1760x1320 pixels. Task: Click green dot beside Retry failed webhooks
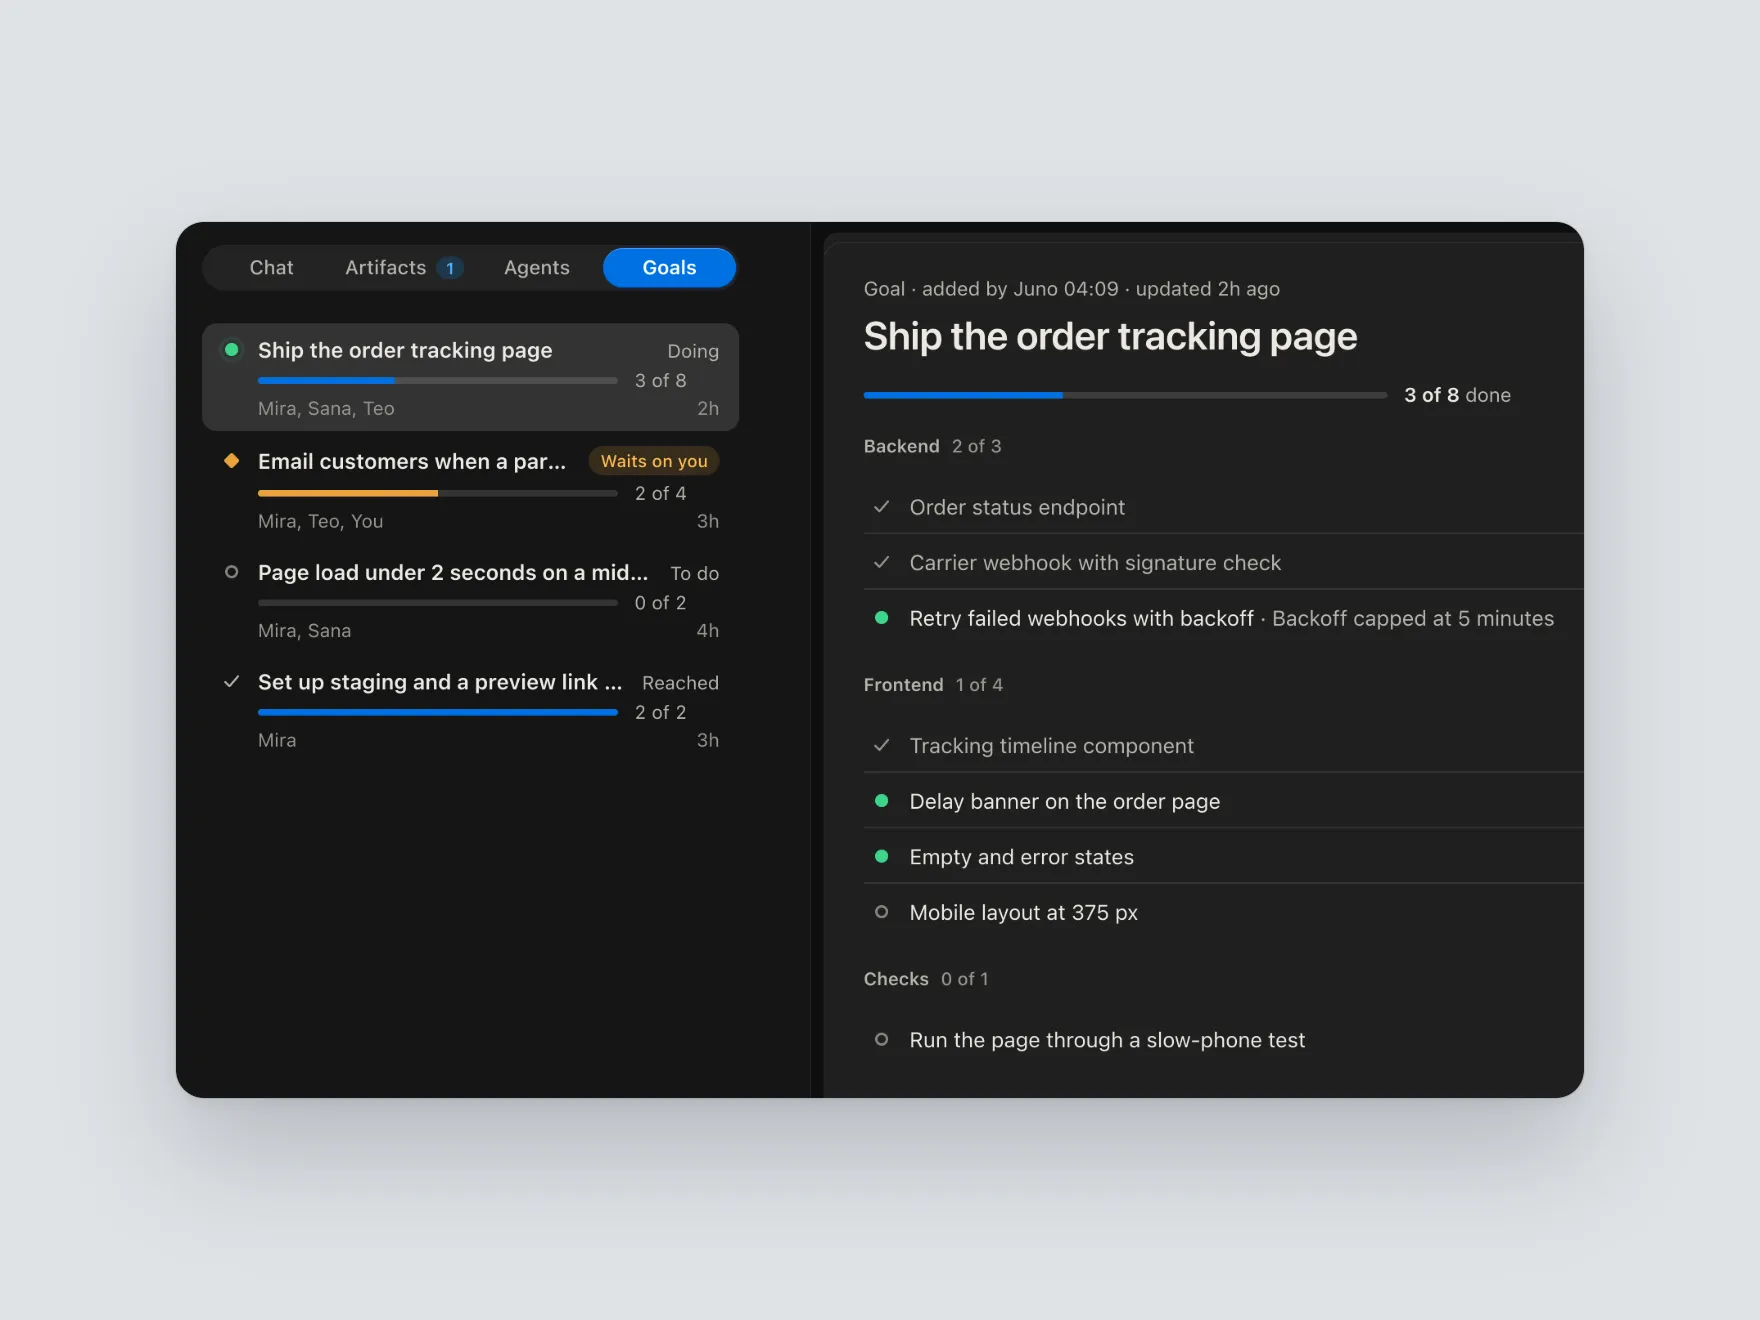point(881,618)
